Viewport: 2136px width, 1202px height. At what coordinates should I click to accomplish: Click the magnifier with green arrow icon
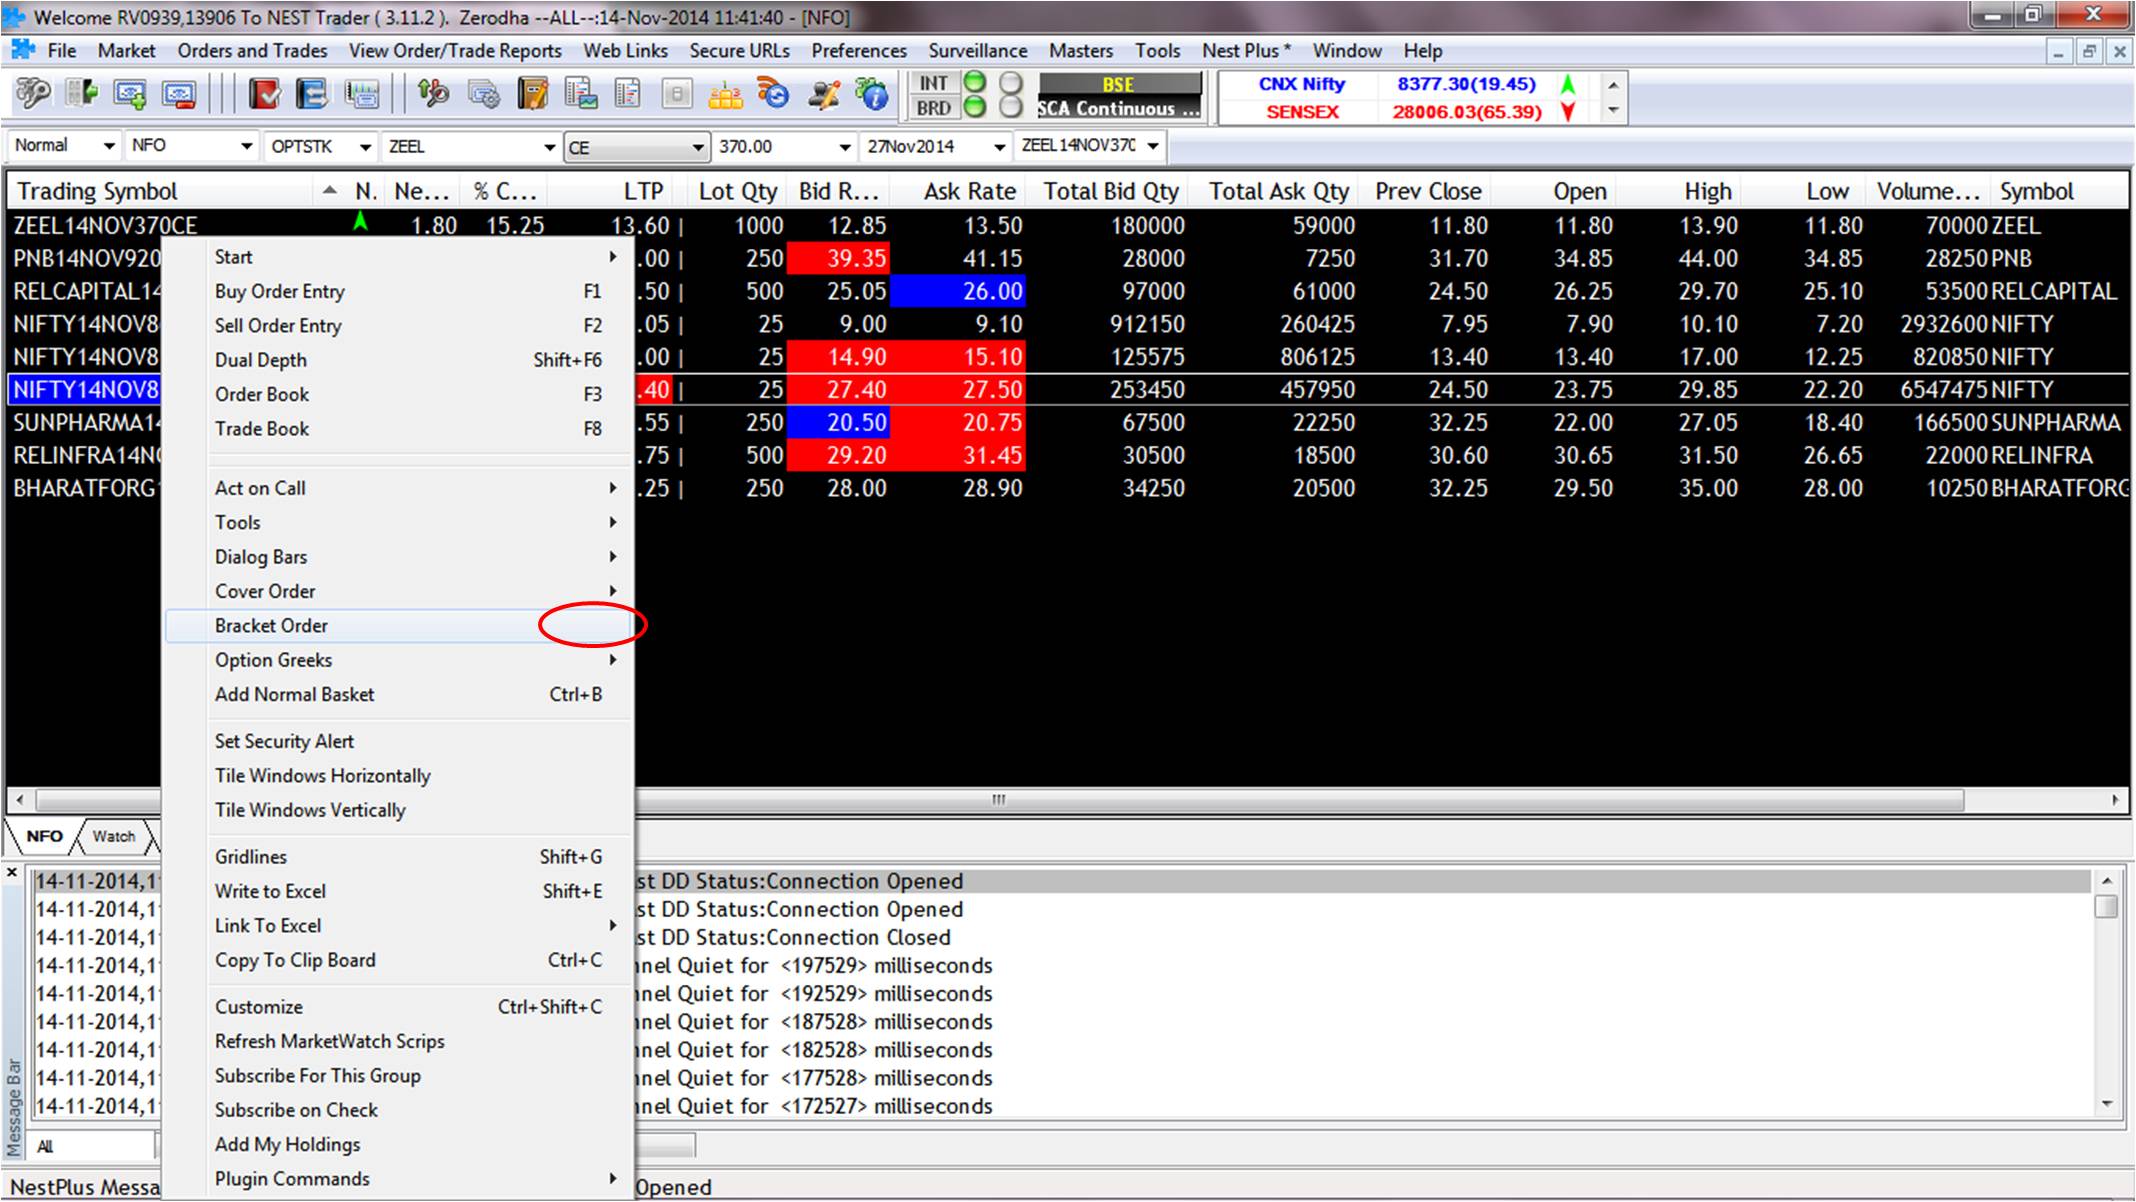[434, 95]
